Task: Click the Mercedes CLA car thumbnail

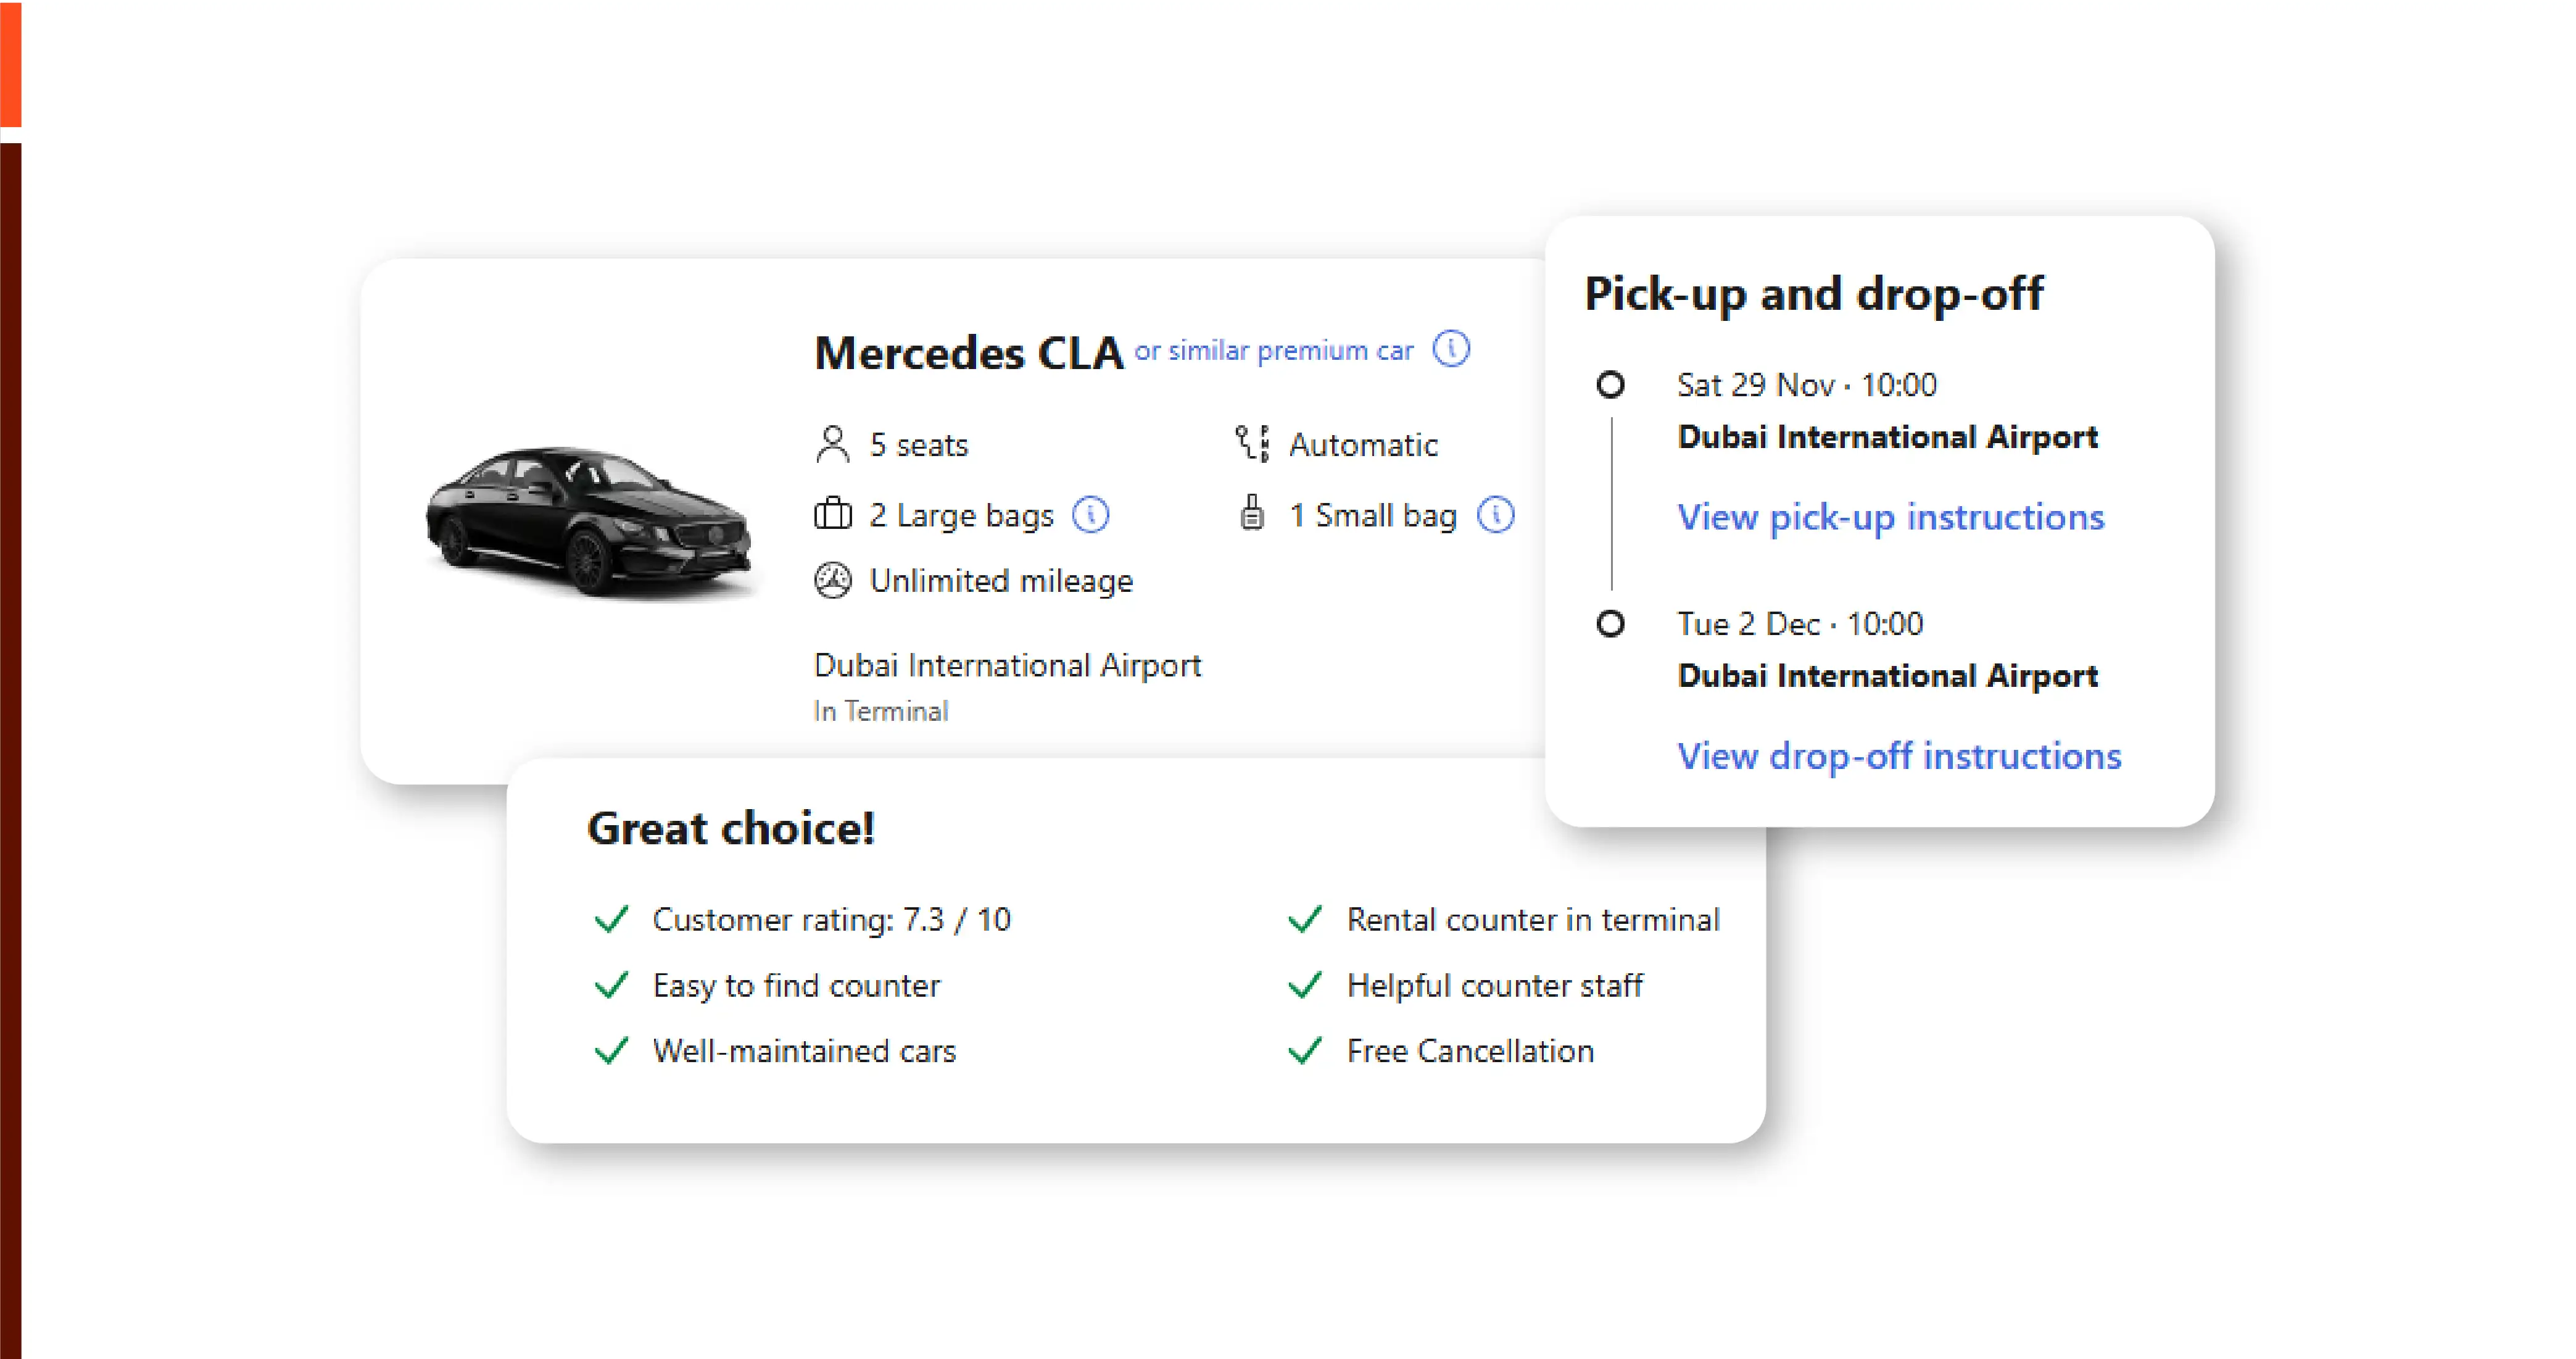Action: [x=588, y=521]
